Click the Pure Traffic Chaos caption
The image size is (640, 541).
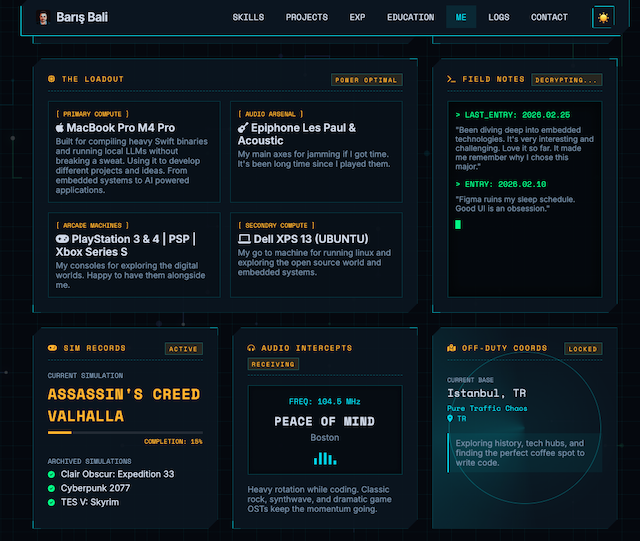click(x=487, y=408)
